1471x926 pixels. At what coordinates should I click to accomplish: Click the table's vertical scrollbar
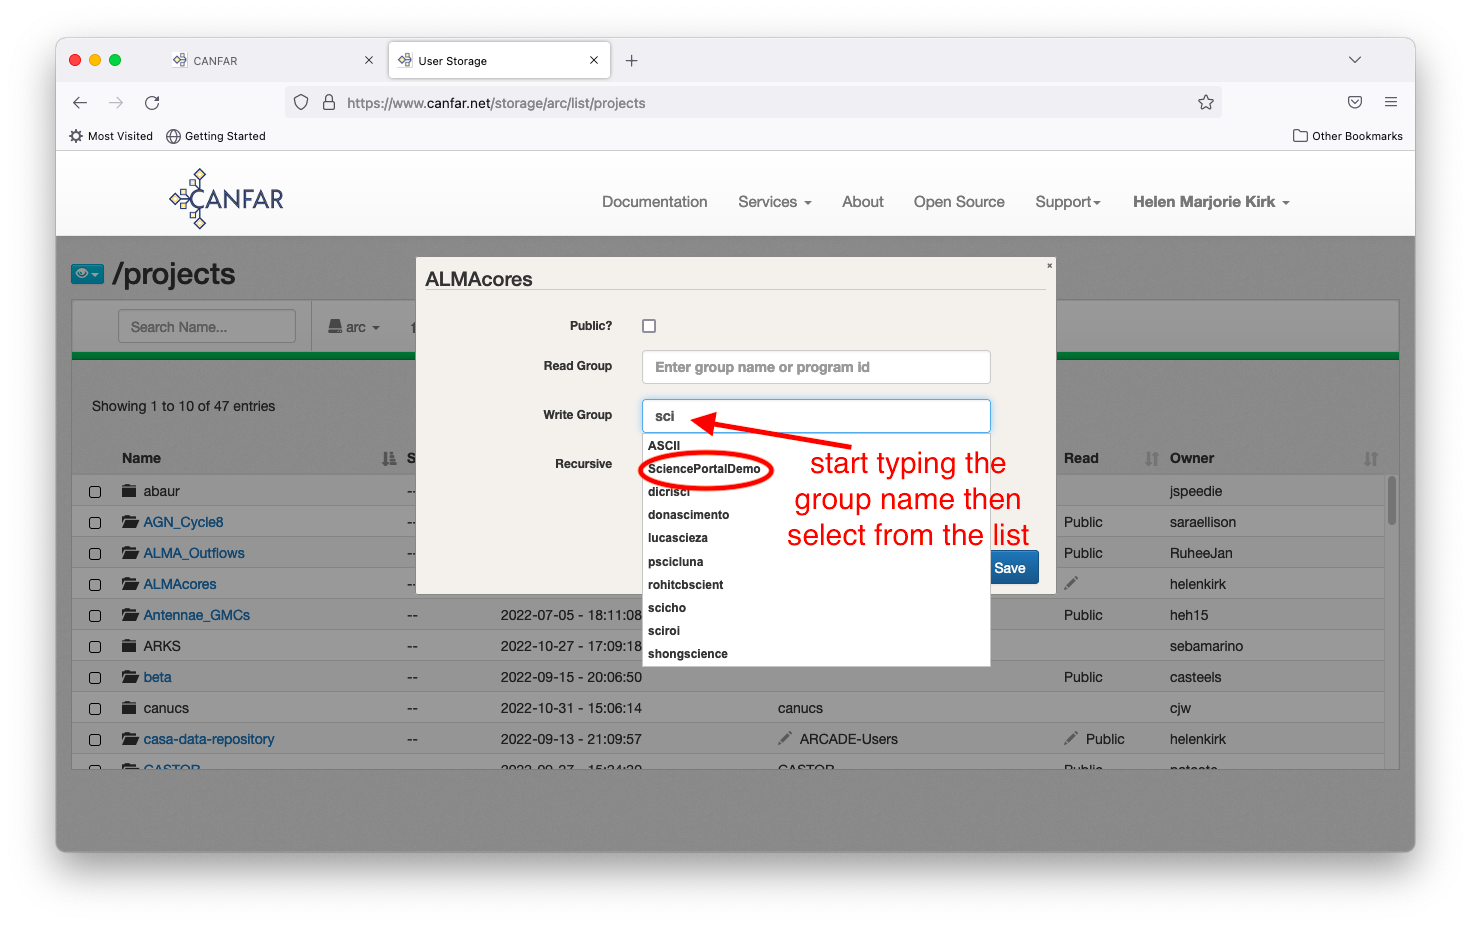pyautogui.click(x=1392, y=501)
